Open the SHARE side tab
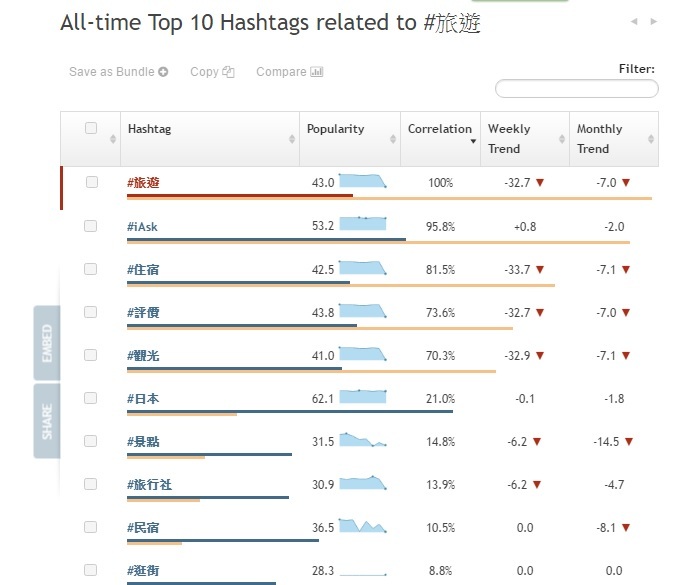The image size is (689, 585). point(47,421)
